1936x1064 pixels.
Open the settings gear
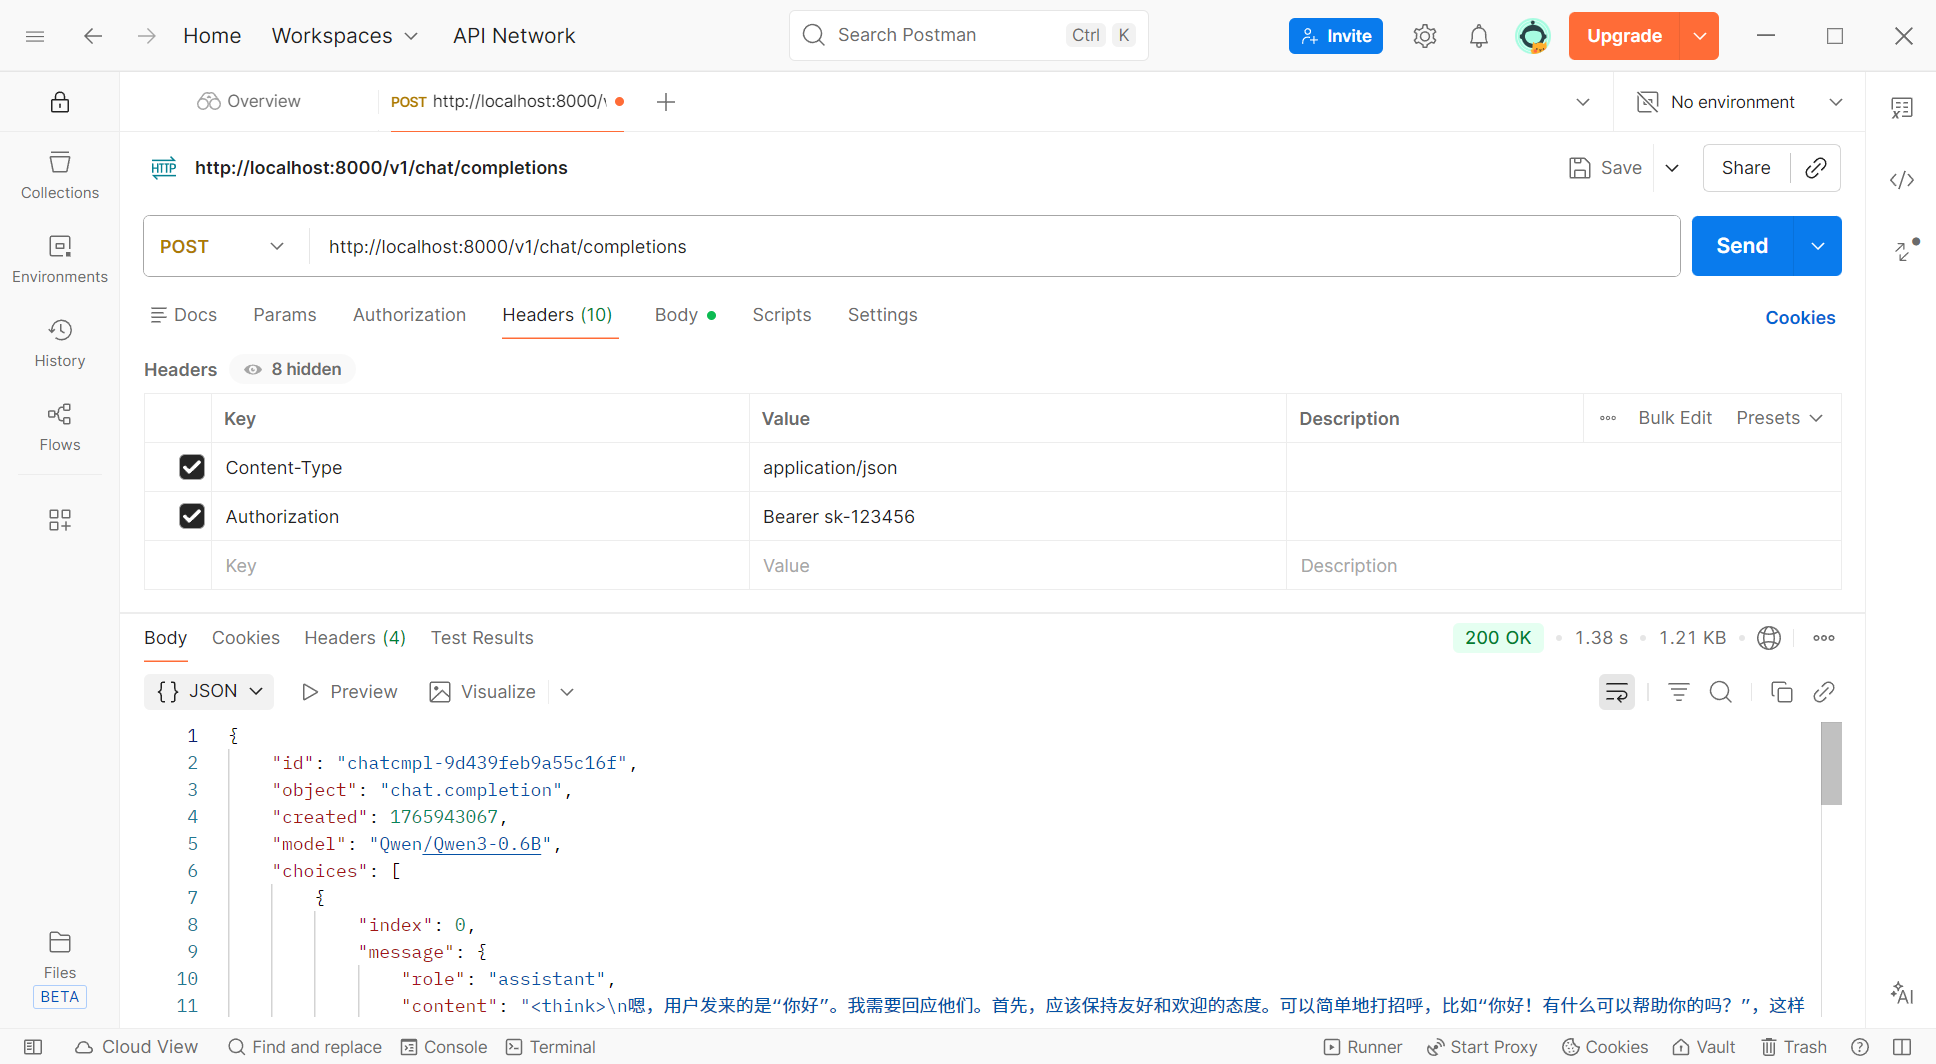pyautogui.click(x=1425, y=36)
